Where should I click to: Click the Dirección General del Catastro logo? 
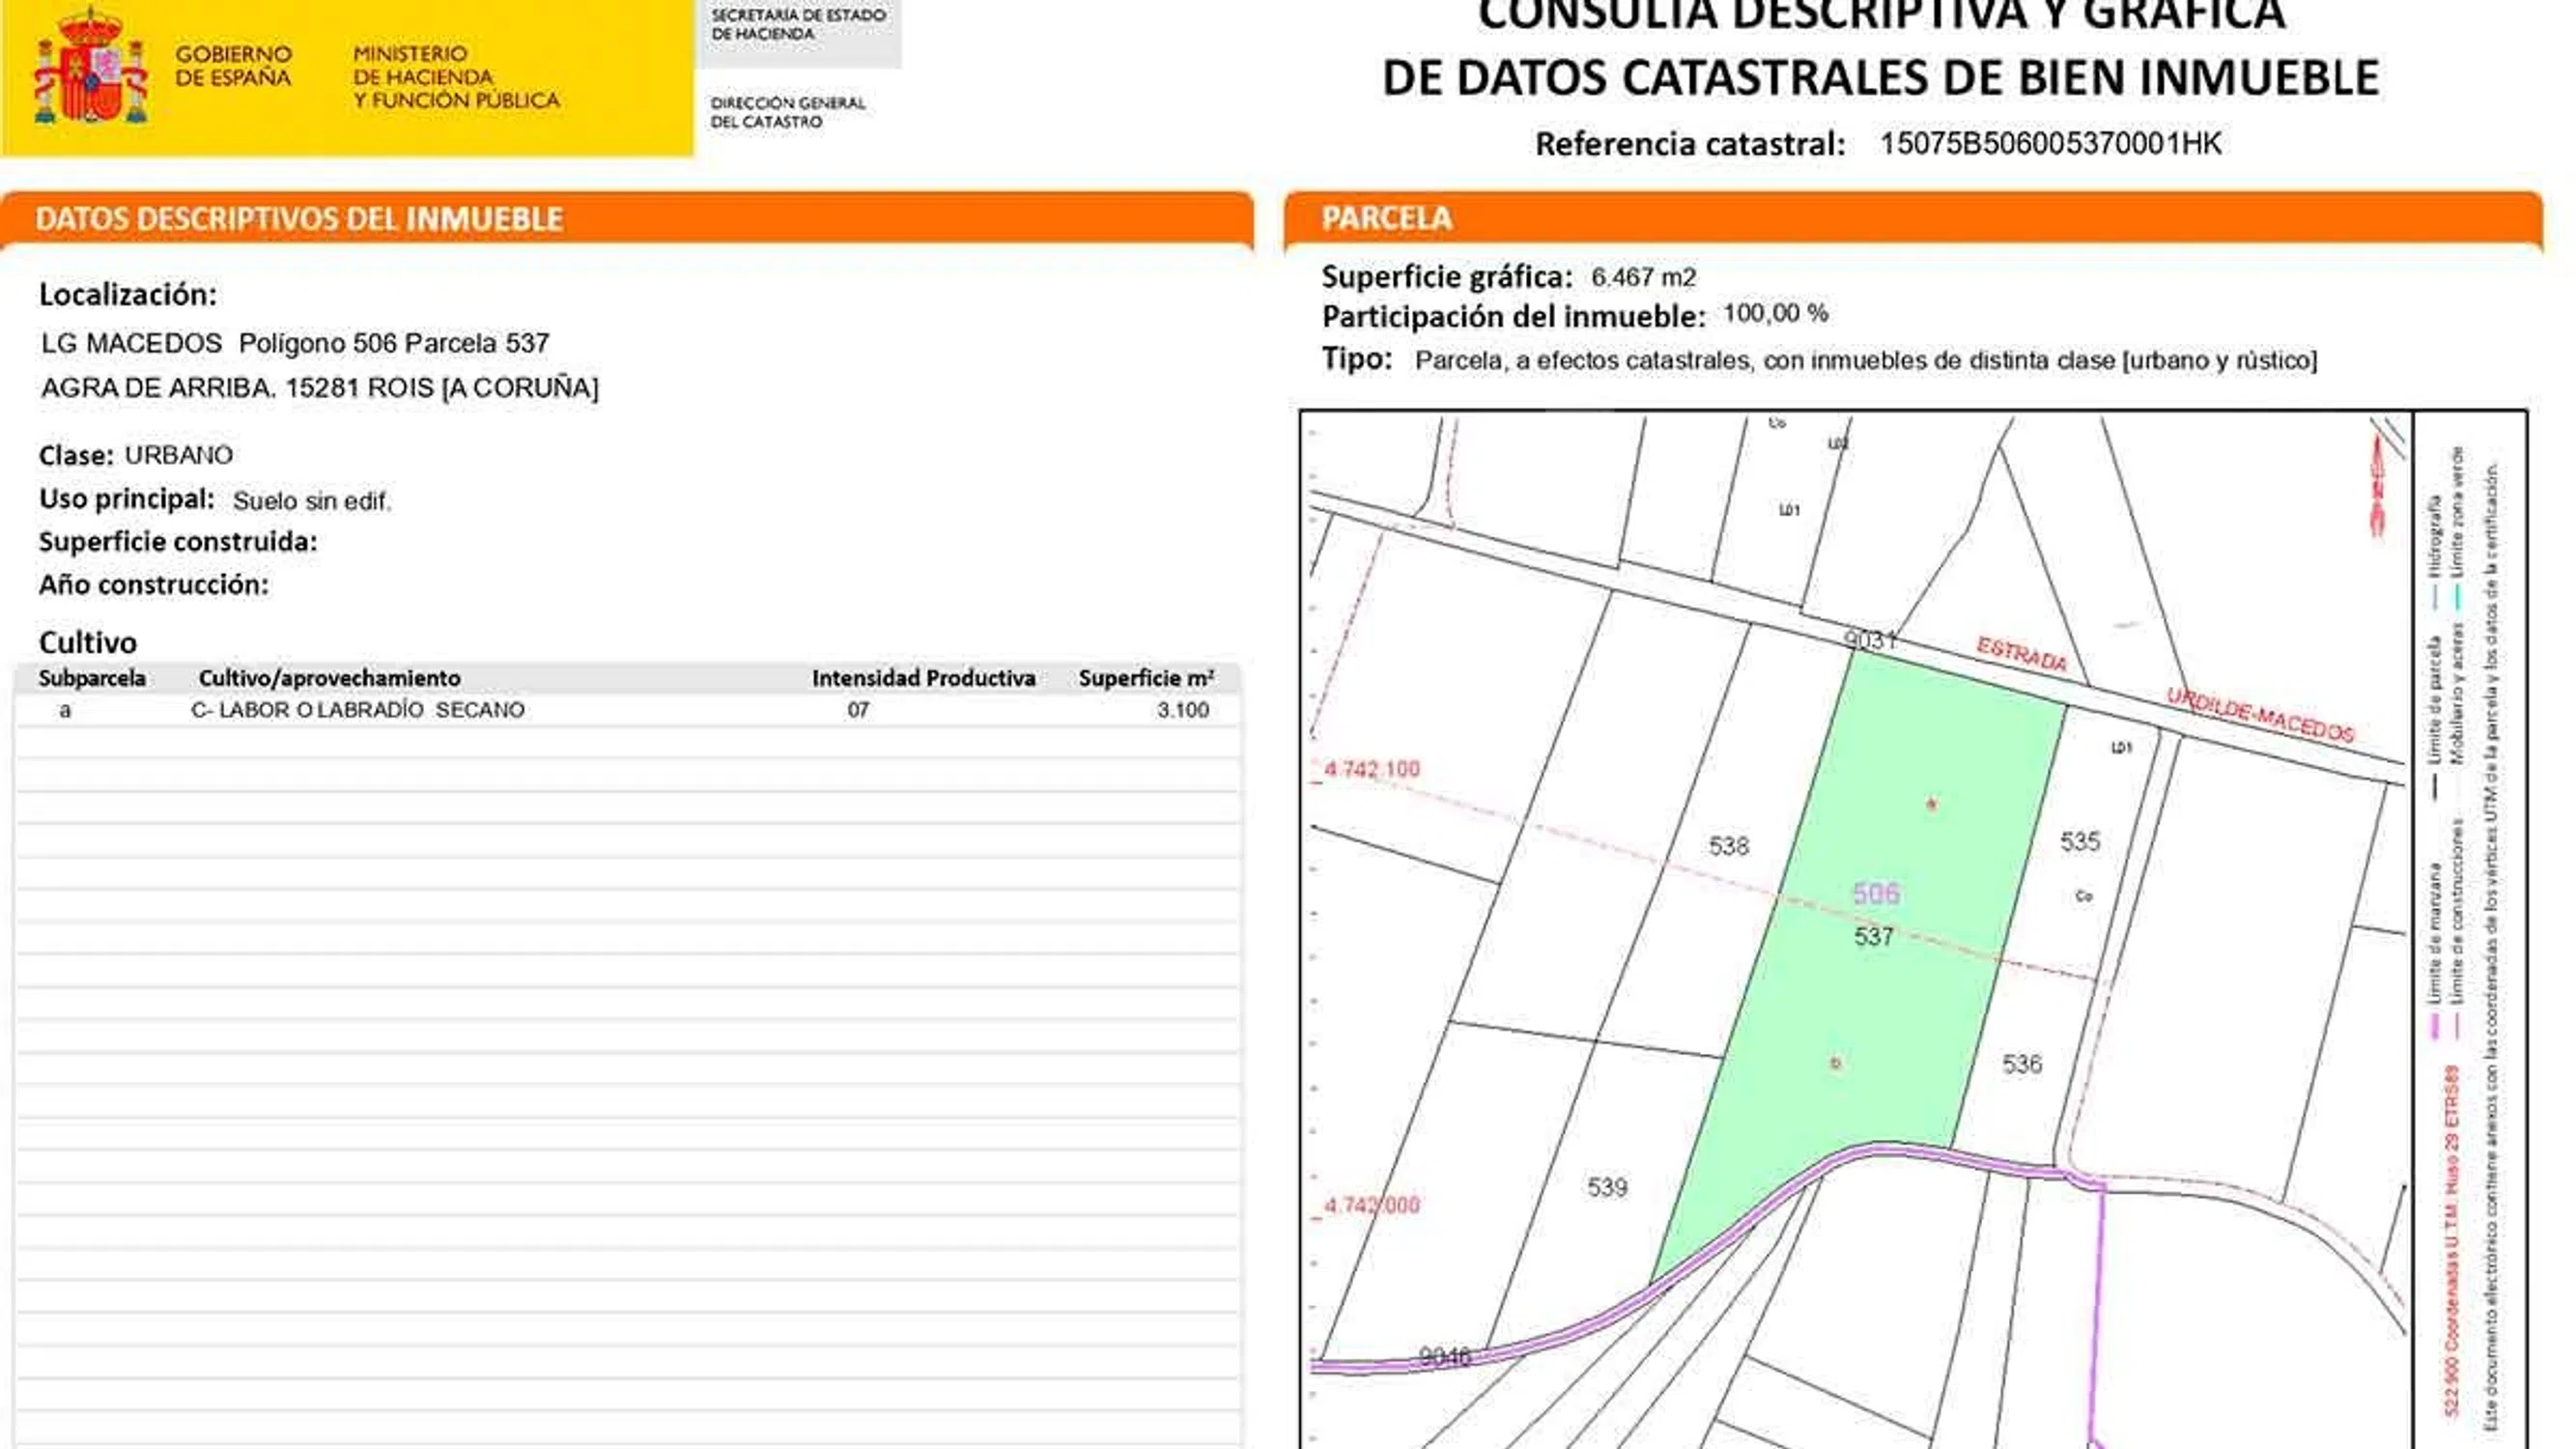coord(787,112)
